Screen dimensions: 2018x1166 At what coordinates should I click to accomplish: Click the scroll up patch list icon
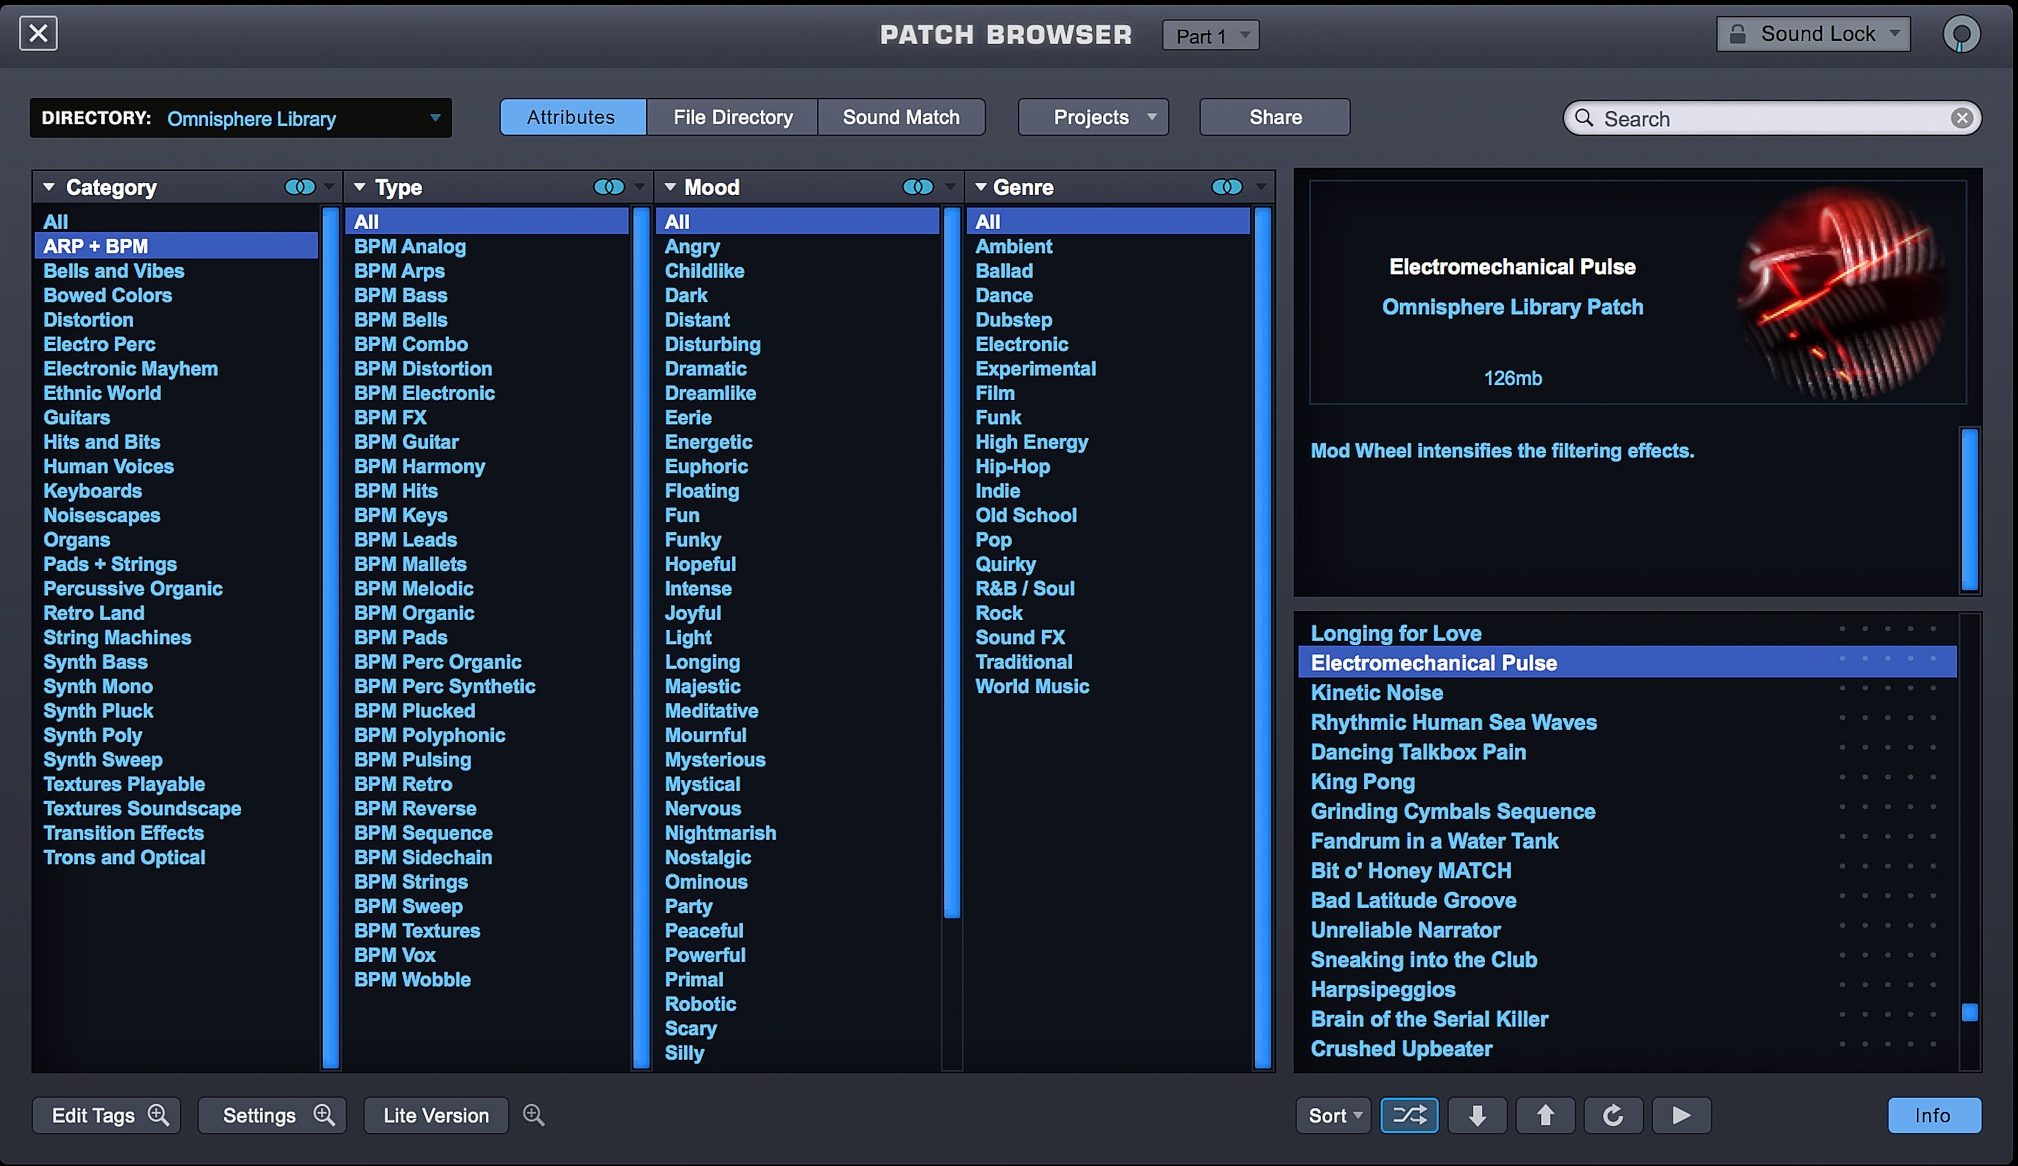pyautogui.click(x=1546, y=1115)
